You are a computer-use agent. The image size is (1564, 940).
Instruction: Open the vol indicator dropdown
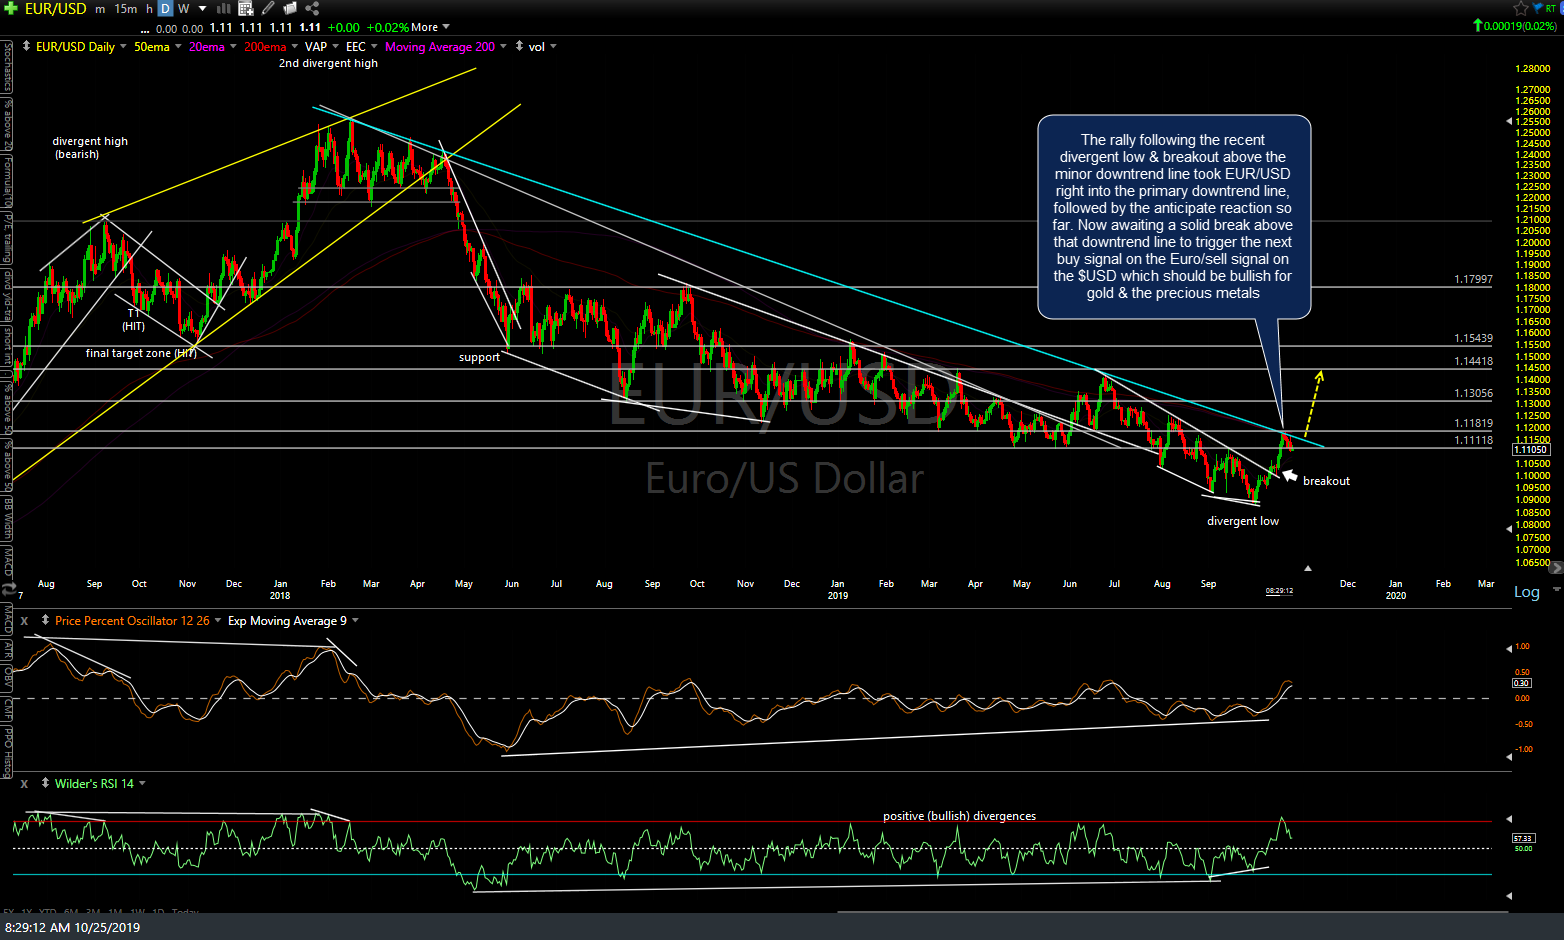(x=553, y=47)
